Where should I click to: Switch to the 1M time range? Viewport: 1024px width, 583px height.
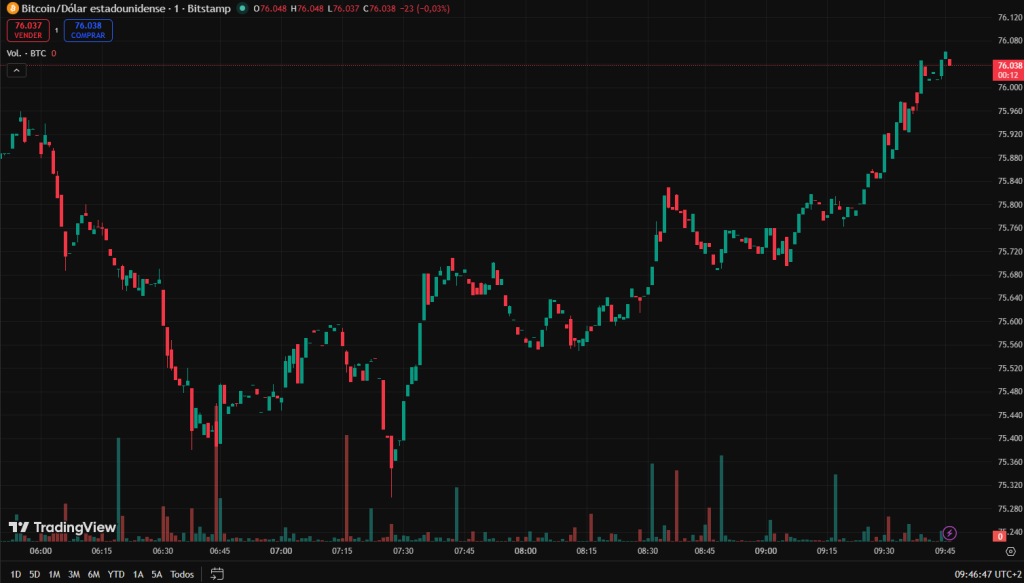pos(54,574)
